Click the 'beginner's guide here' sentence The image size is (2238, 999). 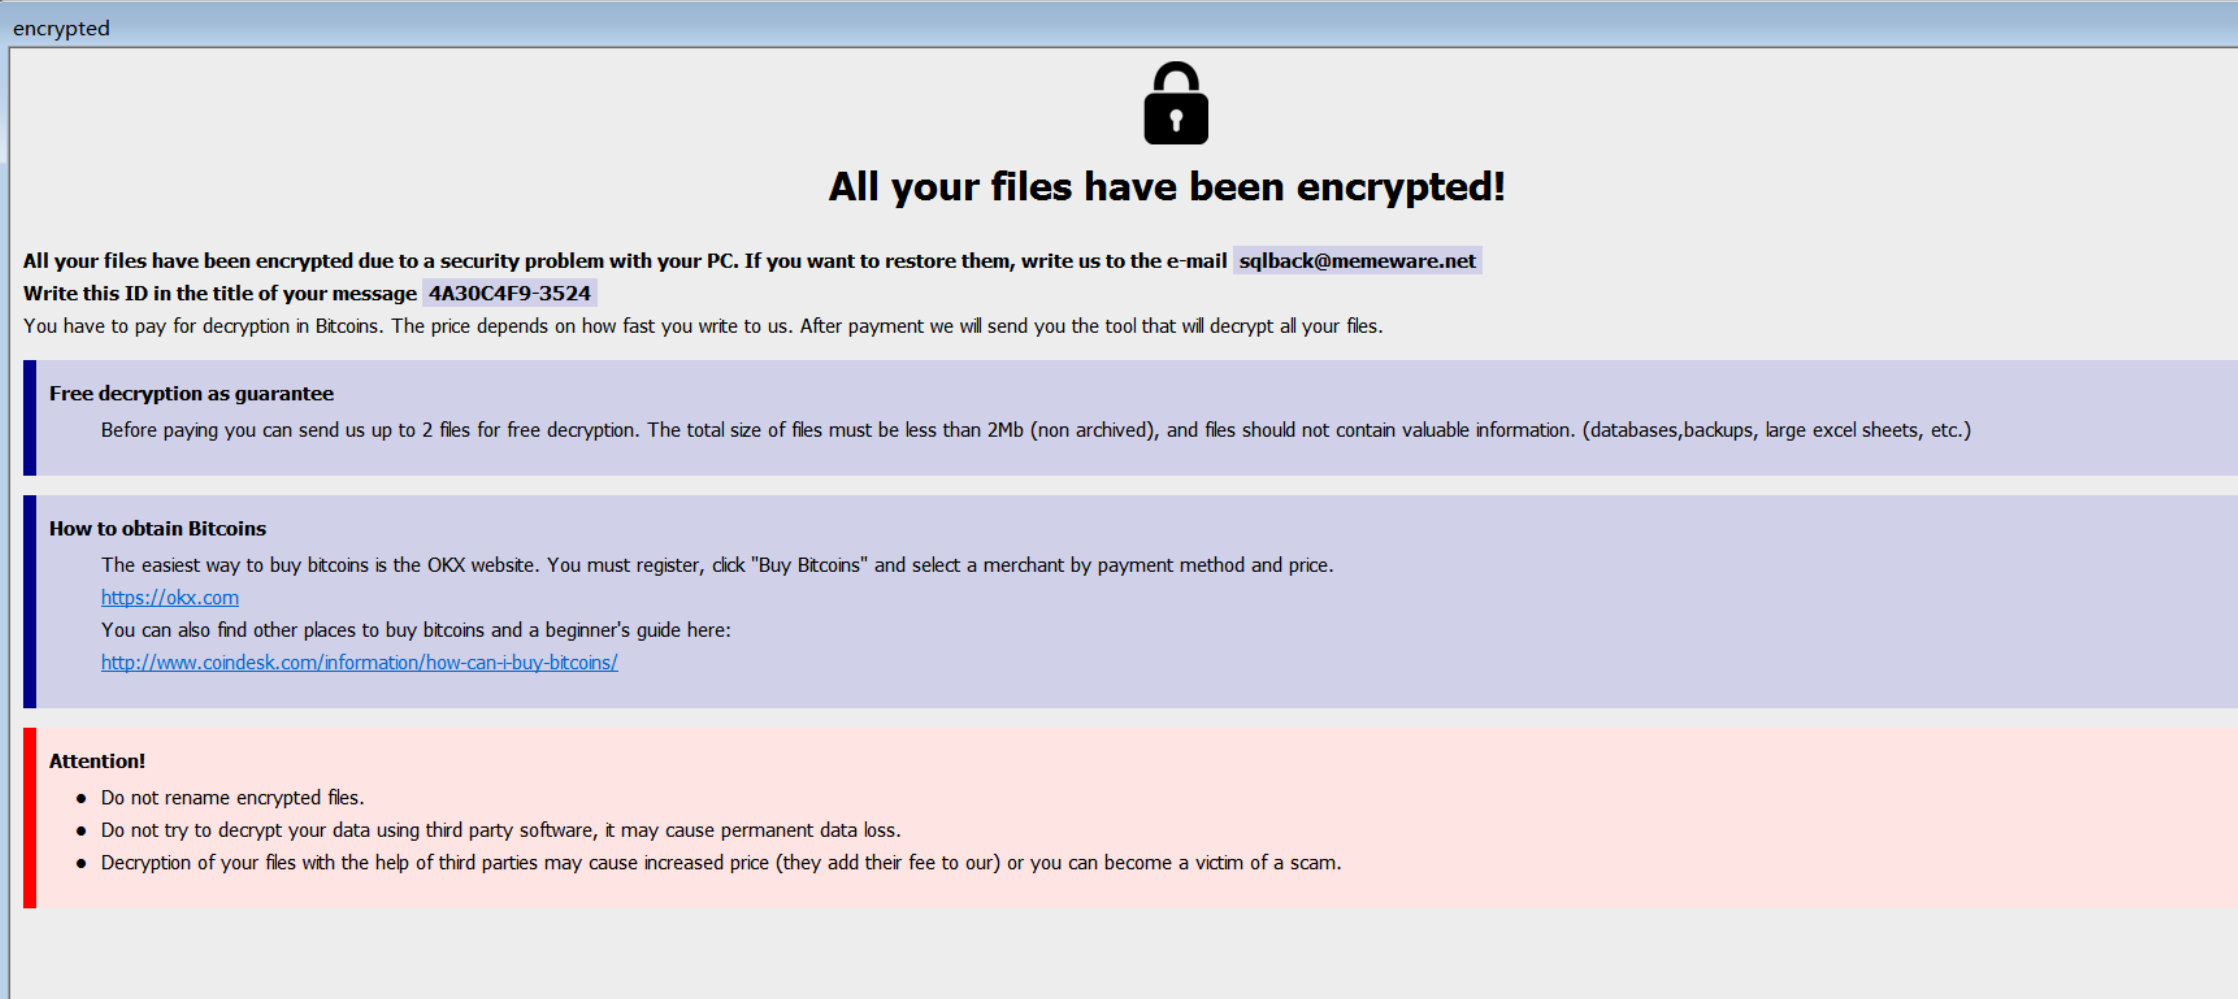pos(415,630)
